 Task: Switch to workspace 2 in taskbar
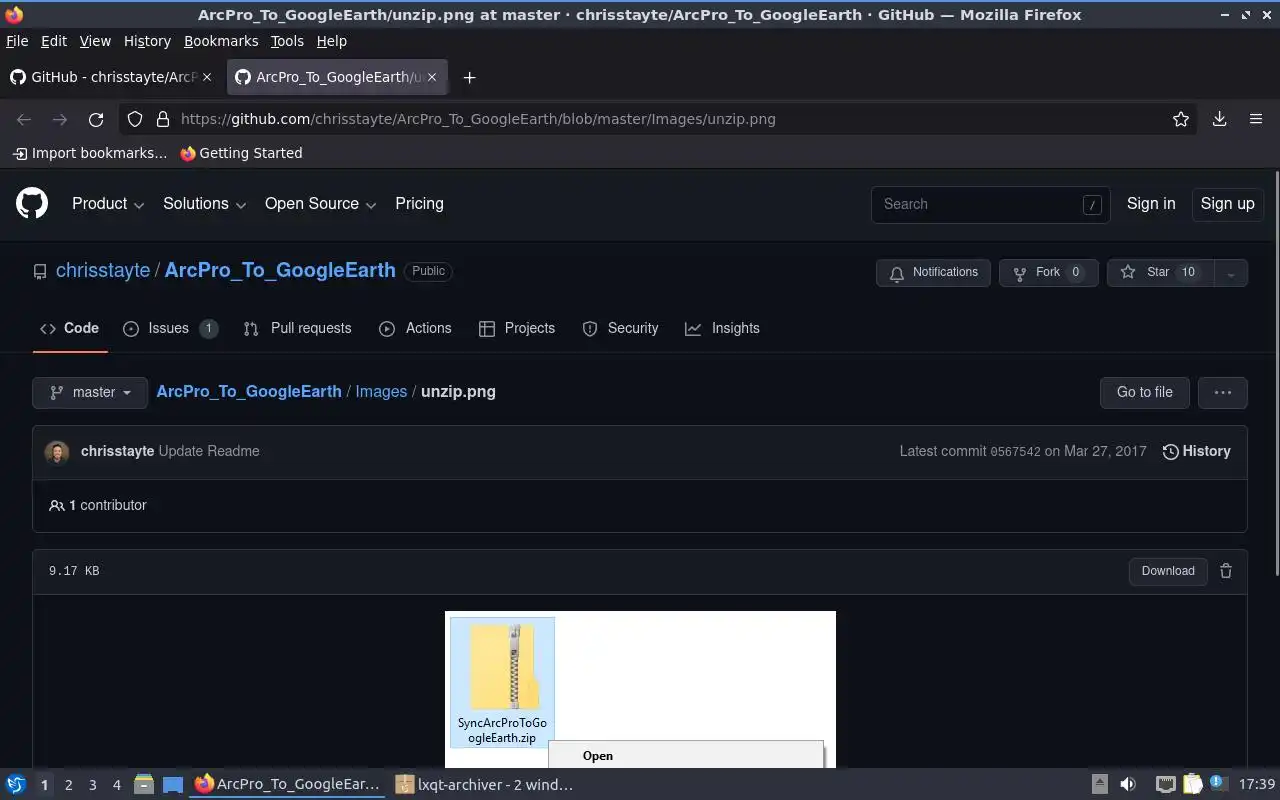pos(68,785)
